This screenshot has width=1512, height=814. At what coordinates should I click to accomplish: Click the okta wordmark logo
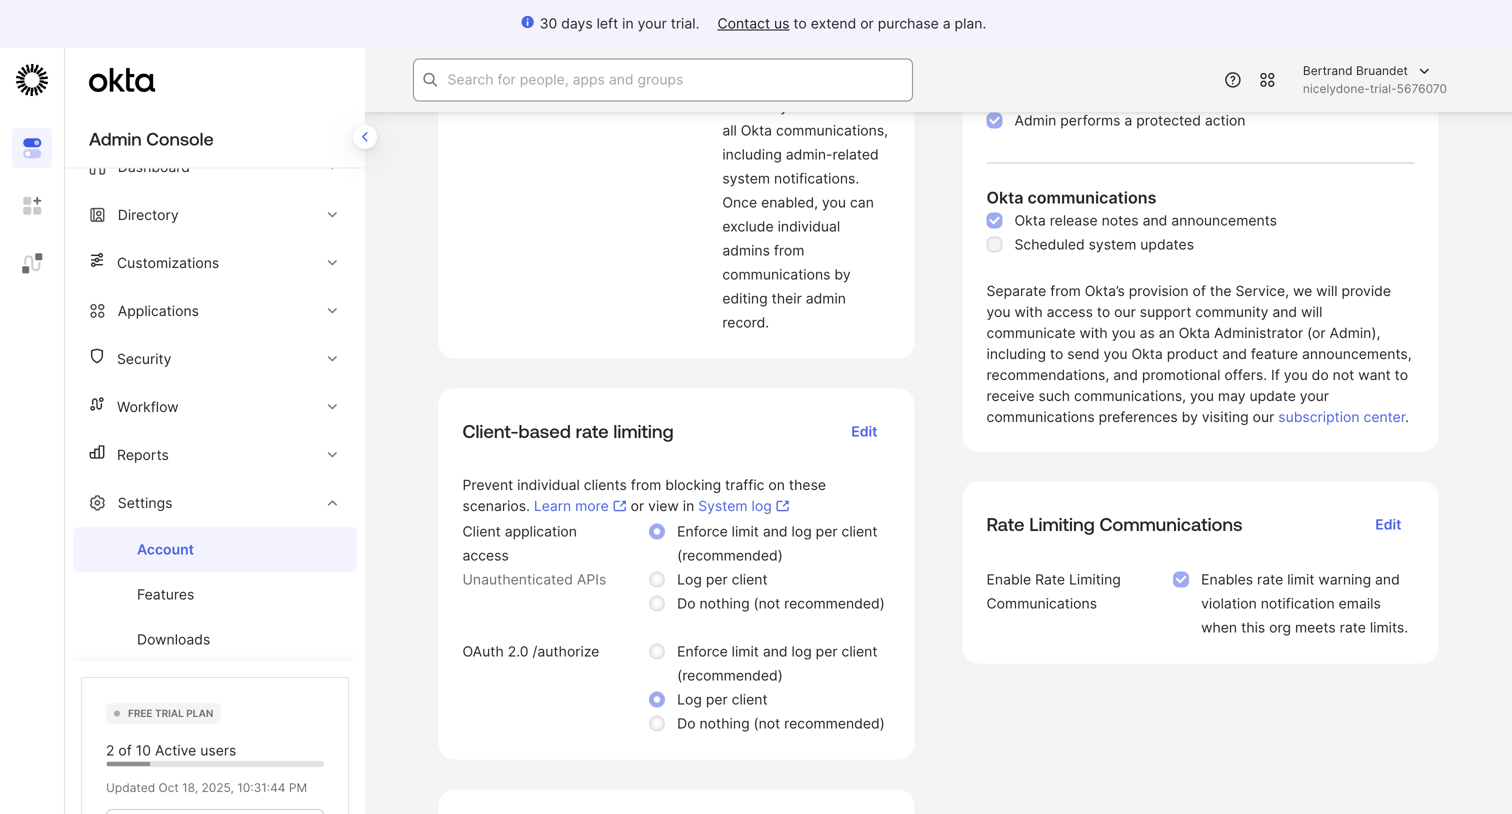click(122, 80)
